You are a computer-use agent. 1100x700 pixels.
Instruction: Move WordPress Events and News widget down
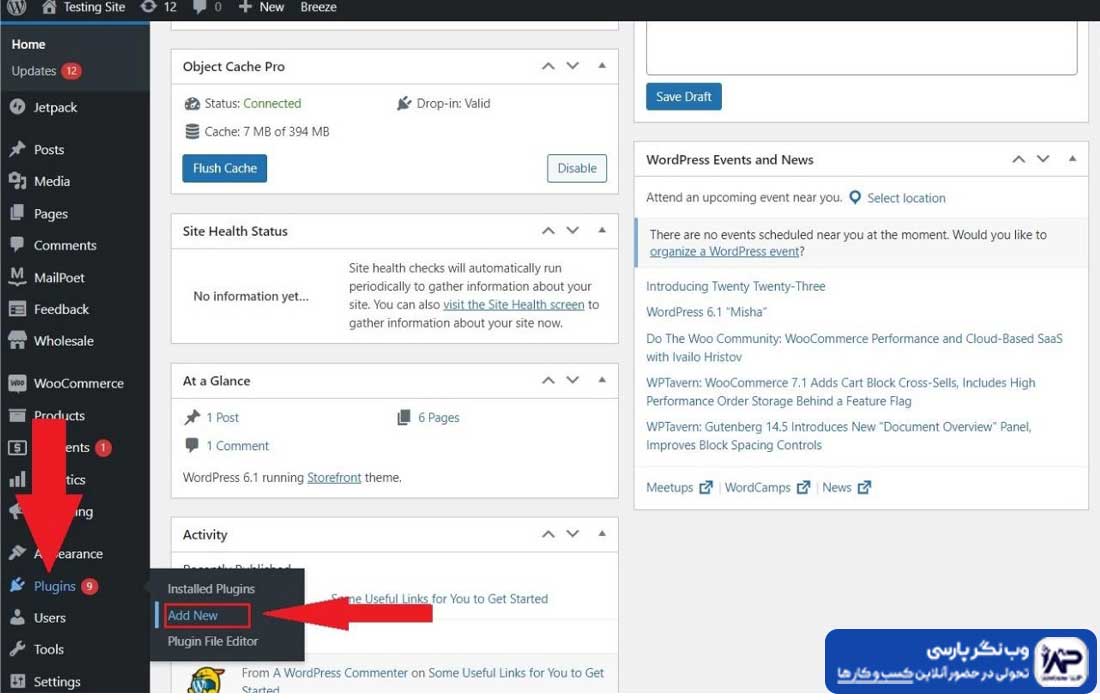(1043, 159)
